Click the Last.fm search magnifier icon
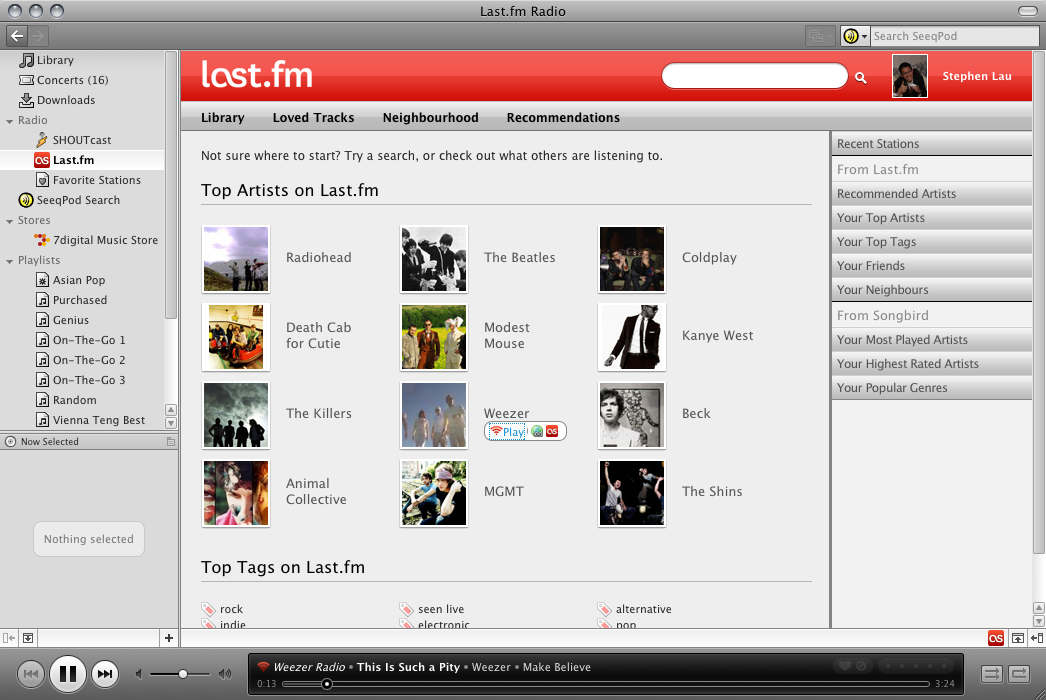The height and width of the screenshot is (700, 1046). coord(861,78)
